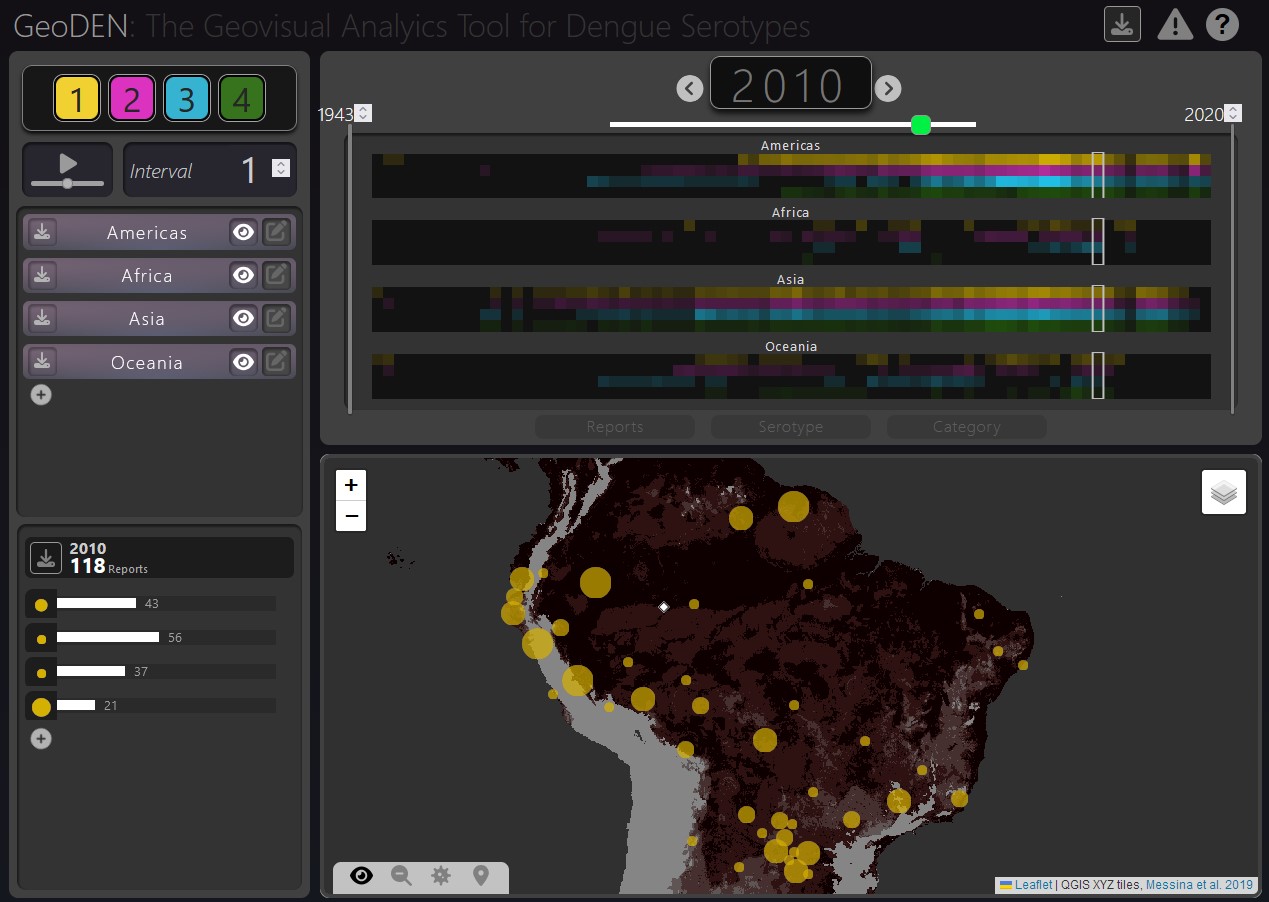Screen dimensions: 1269x902
Task: Zoom out on the map
Action: tap(351, 516)
